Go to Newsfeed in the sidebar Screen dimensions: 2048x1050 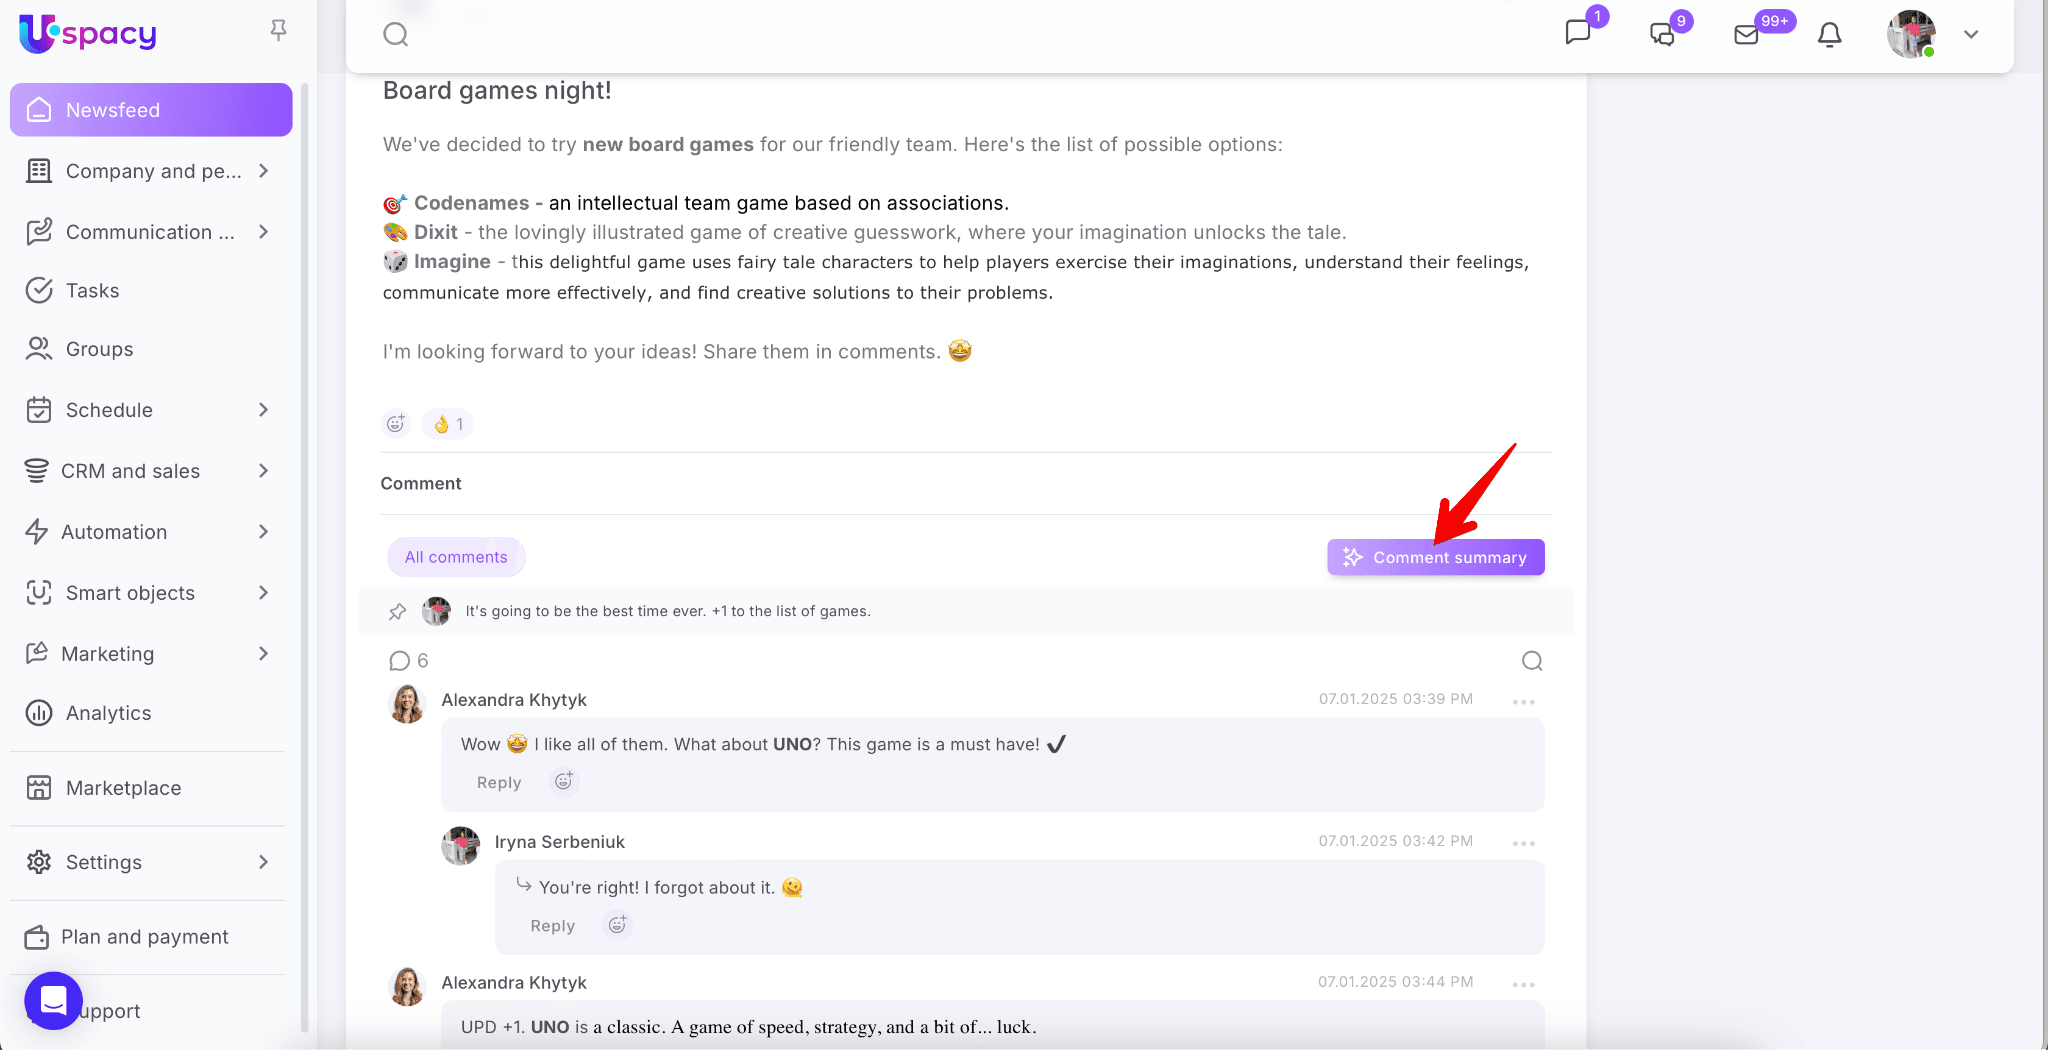(151, 110)
